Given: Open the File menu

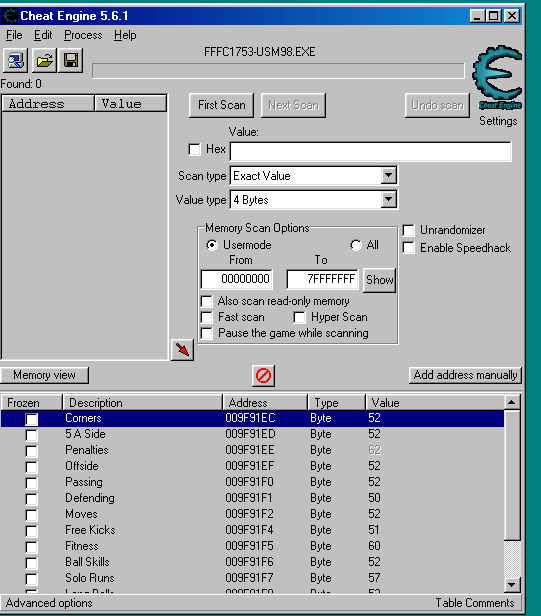Looking at the screenshot, I should coord(14,35).
